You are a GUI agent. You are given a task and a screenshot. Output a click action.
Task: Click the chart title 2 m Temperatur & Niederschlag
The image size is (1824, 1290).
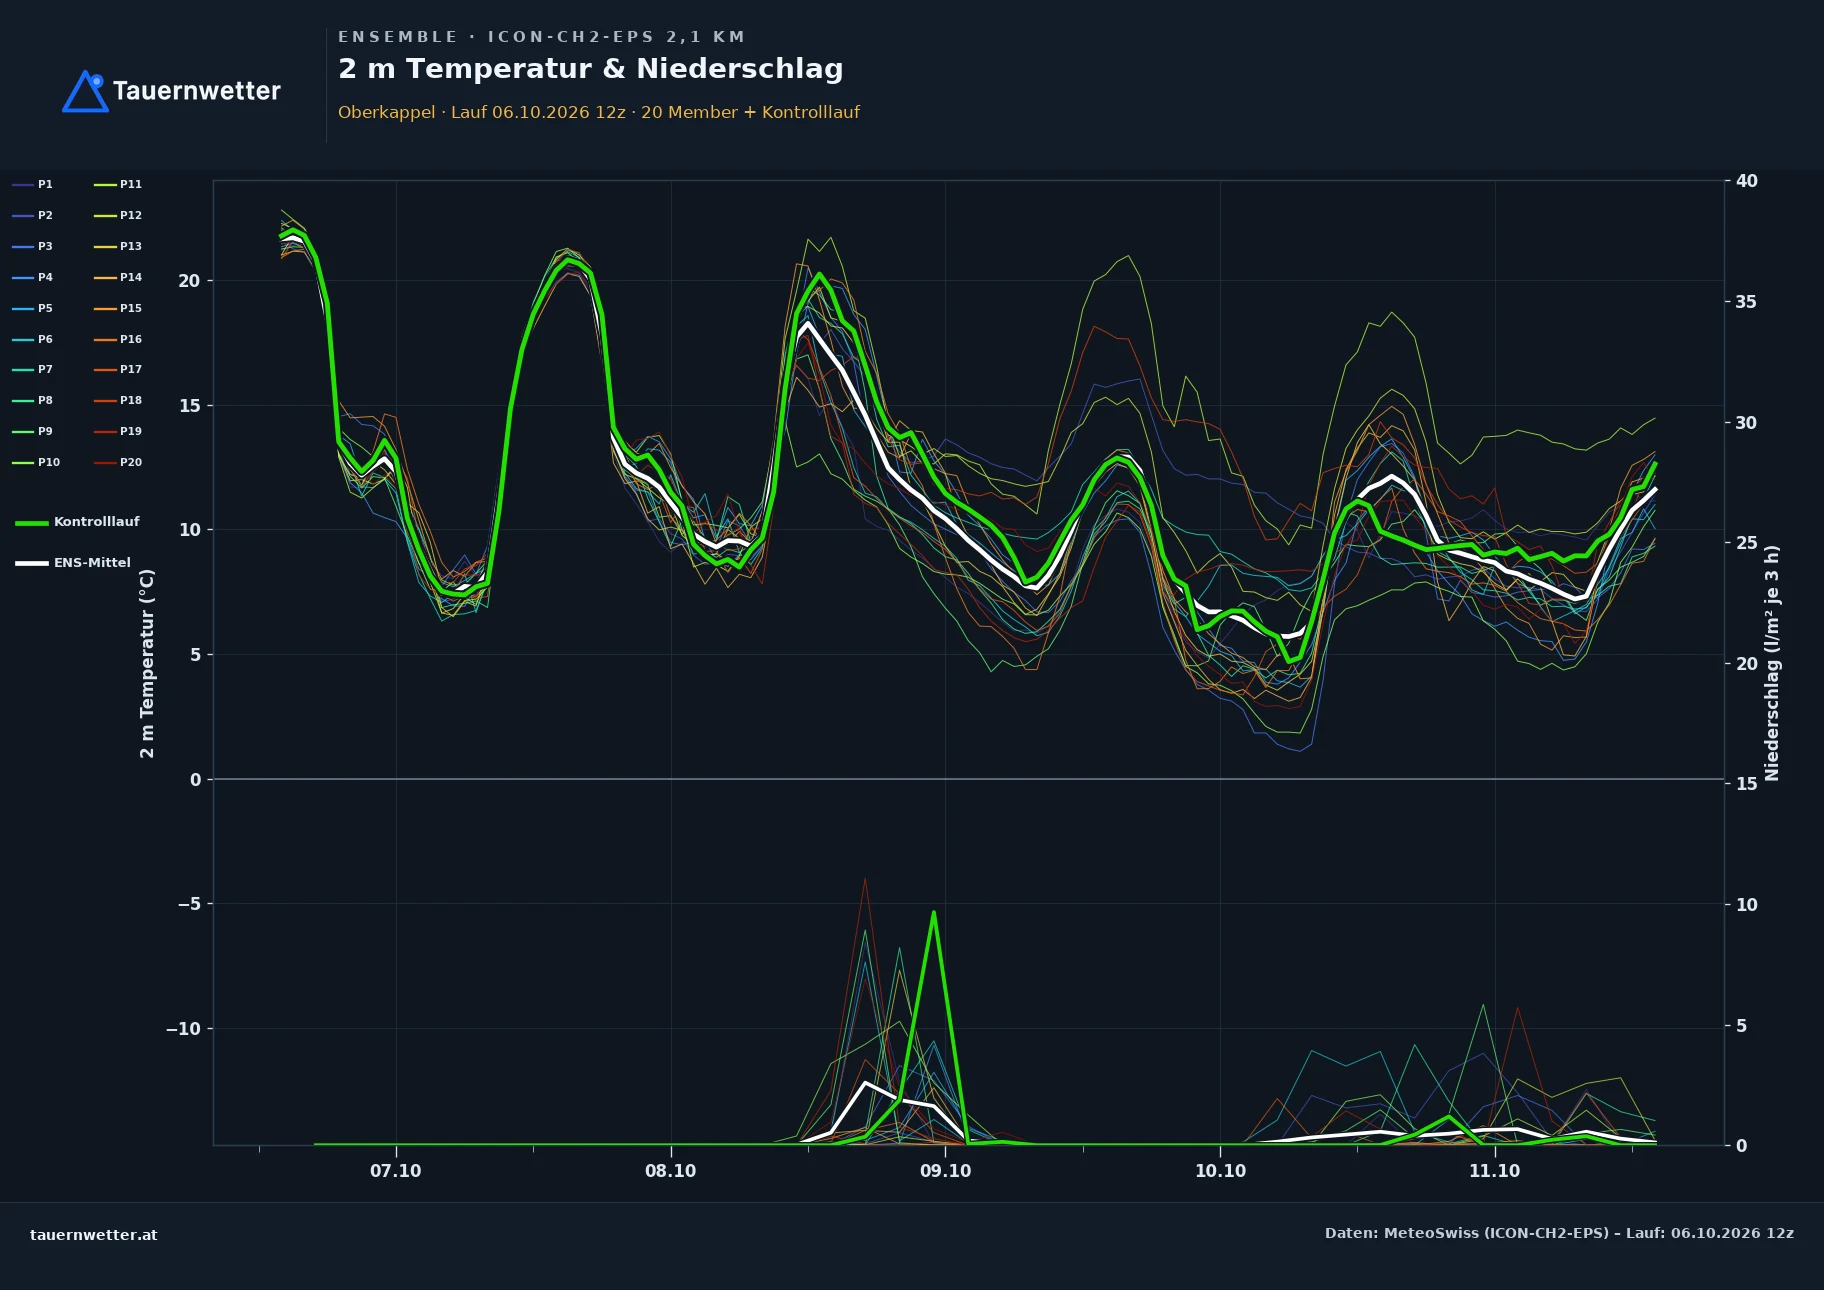point(591,69)
